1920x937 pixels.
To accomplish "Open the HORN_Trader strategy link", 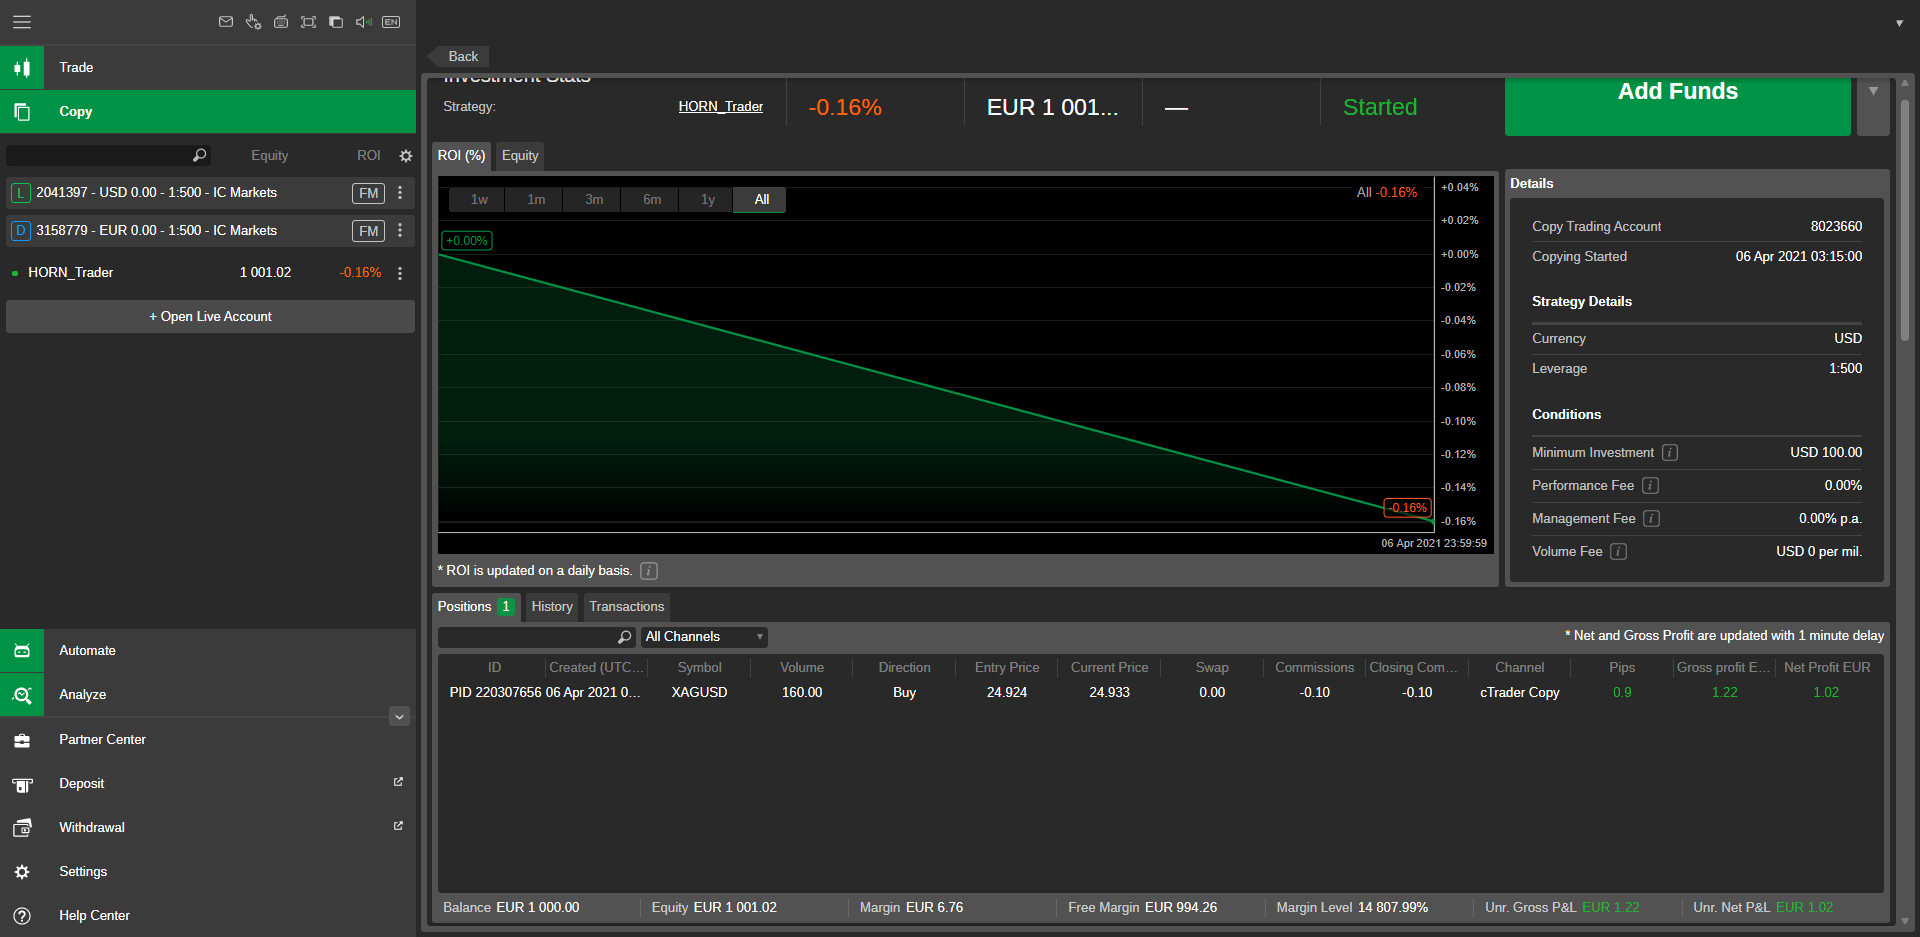I will click(x=720, y=107).
